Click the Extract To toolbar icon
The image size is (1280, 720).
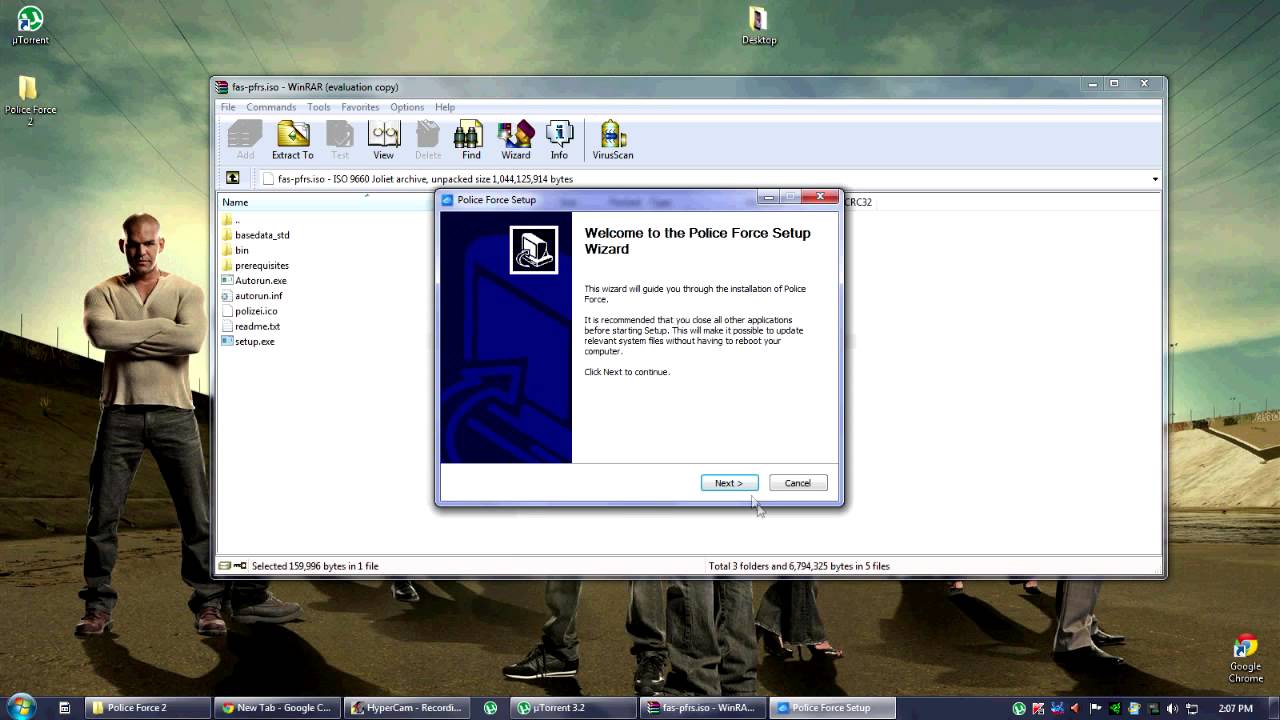[x=293, y=140]
